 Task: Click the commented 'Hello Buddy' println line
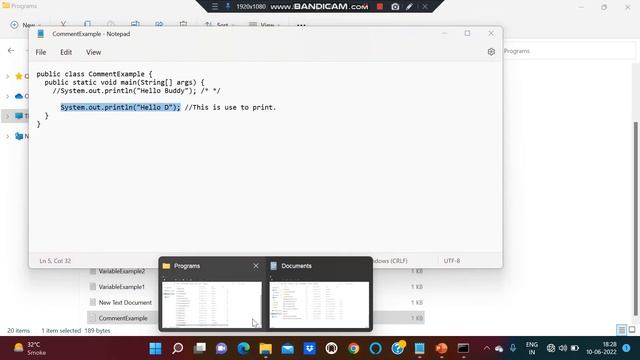136,91
